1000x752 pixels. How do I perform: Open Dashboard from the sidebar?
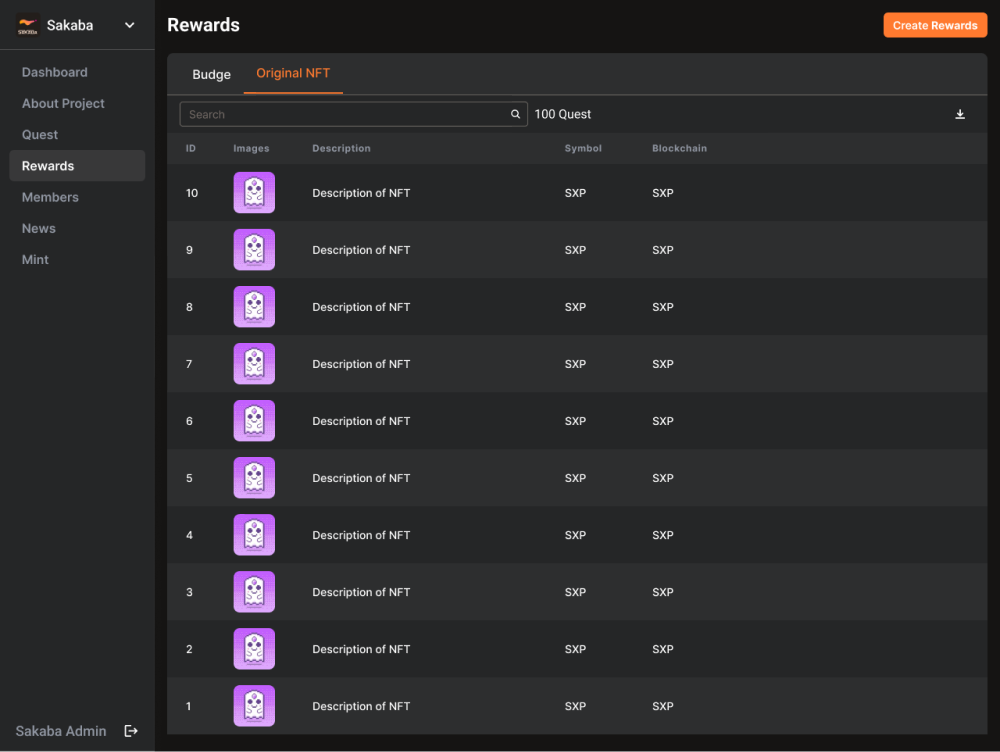(55, 72)
